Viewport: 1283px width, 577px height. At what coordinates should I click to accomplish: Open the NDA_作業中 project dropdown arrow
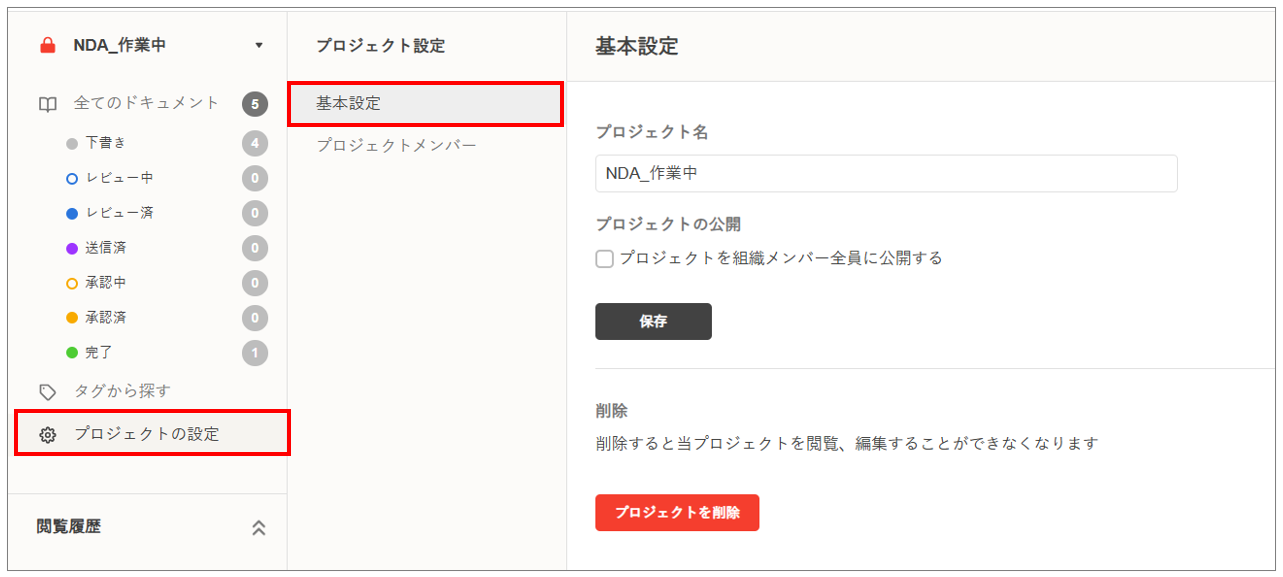[x=259, y=45]
